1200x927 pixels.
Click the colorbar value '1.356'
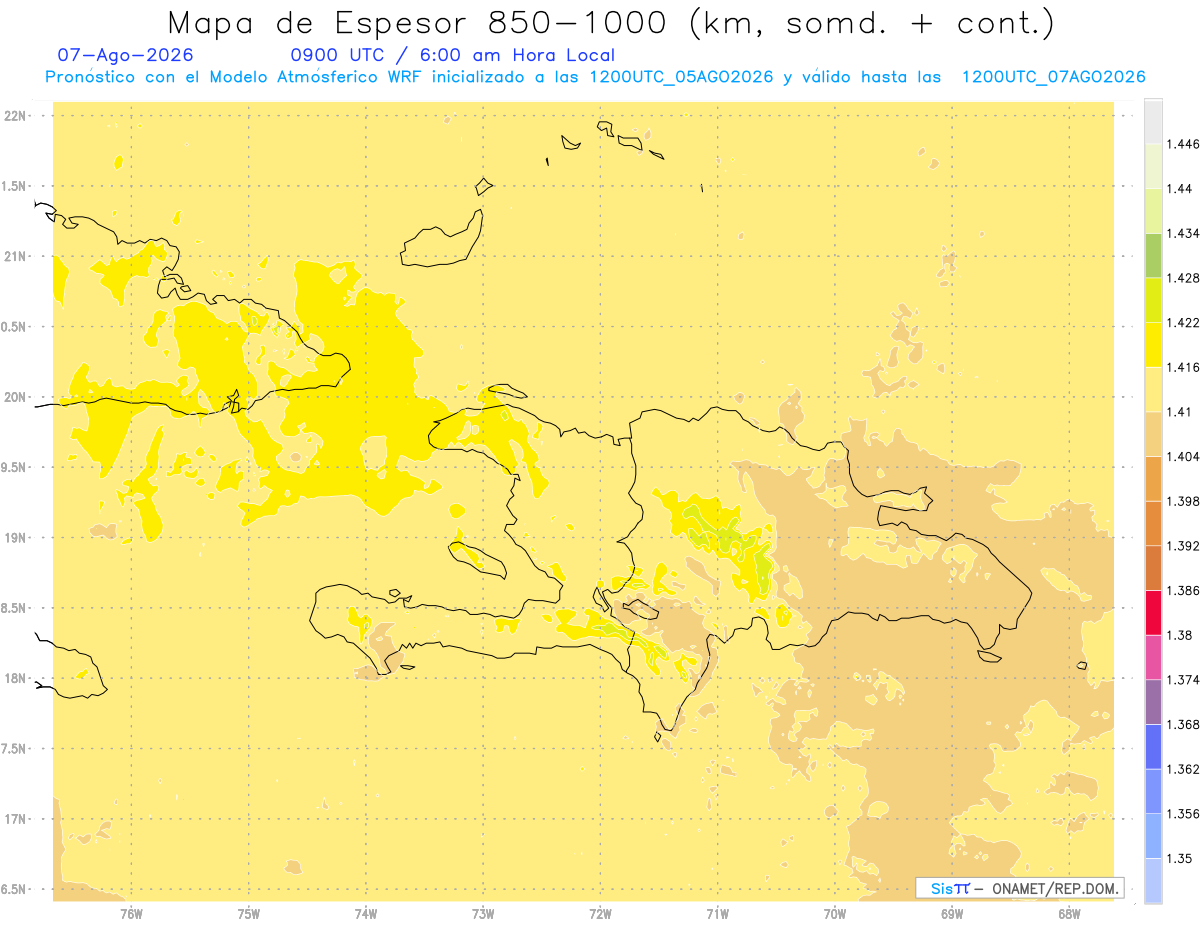[1182, 814]
